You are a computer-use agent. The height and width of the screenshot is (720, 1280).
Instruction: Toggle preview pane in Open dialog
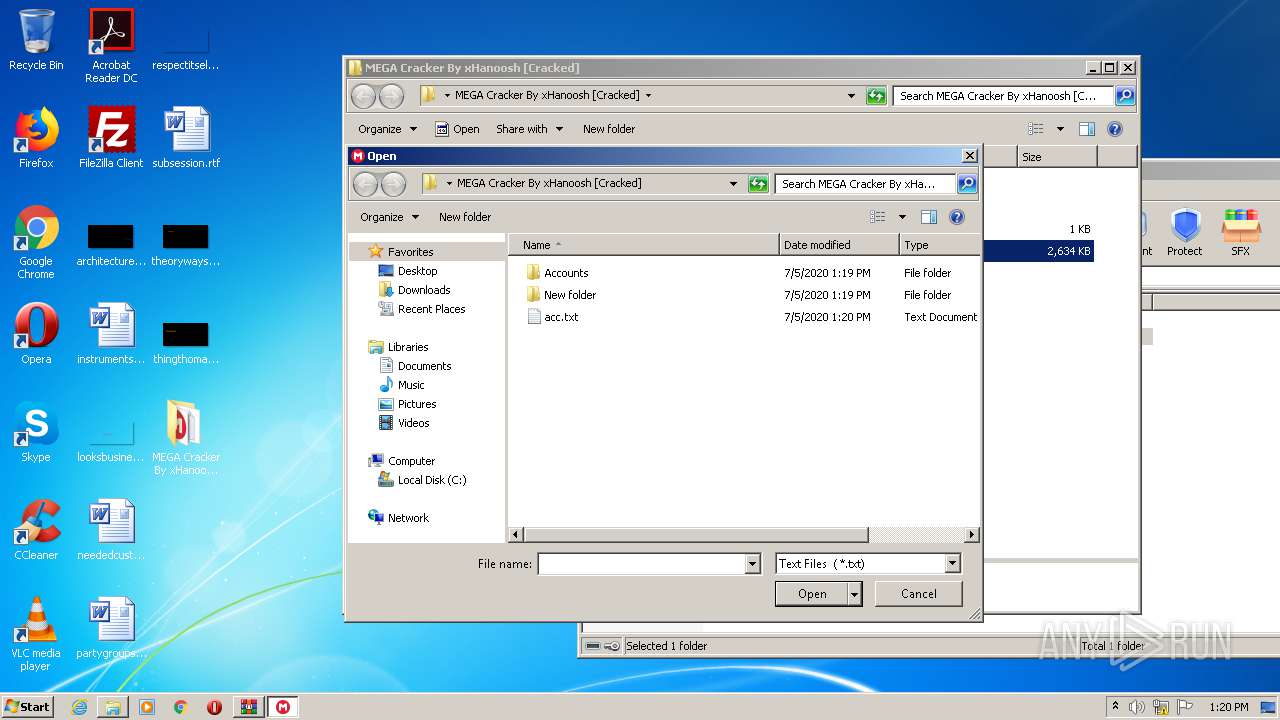point(929,217)
